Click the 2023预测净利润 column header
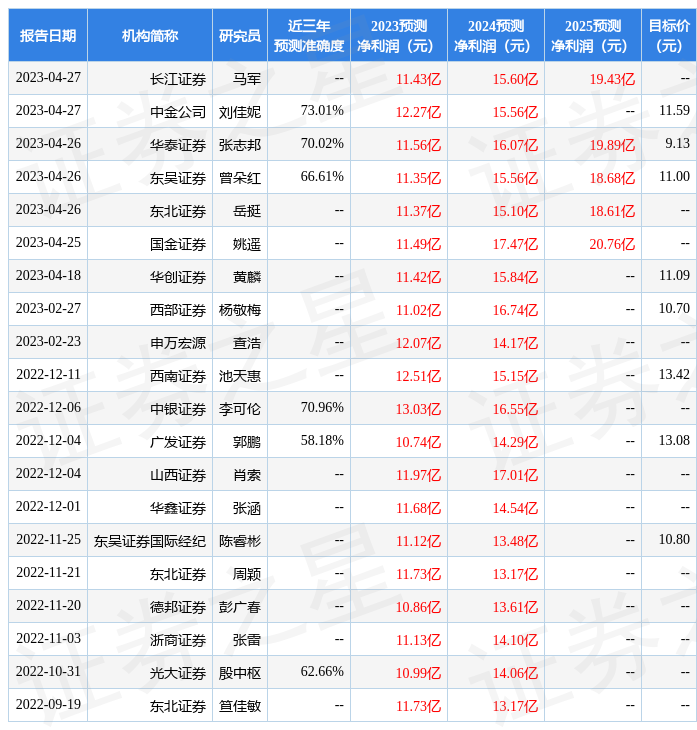The height and width of the screenshot is (730, 697). pos(399,35)
